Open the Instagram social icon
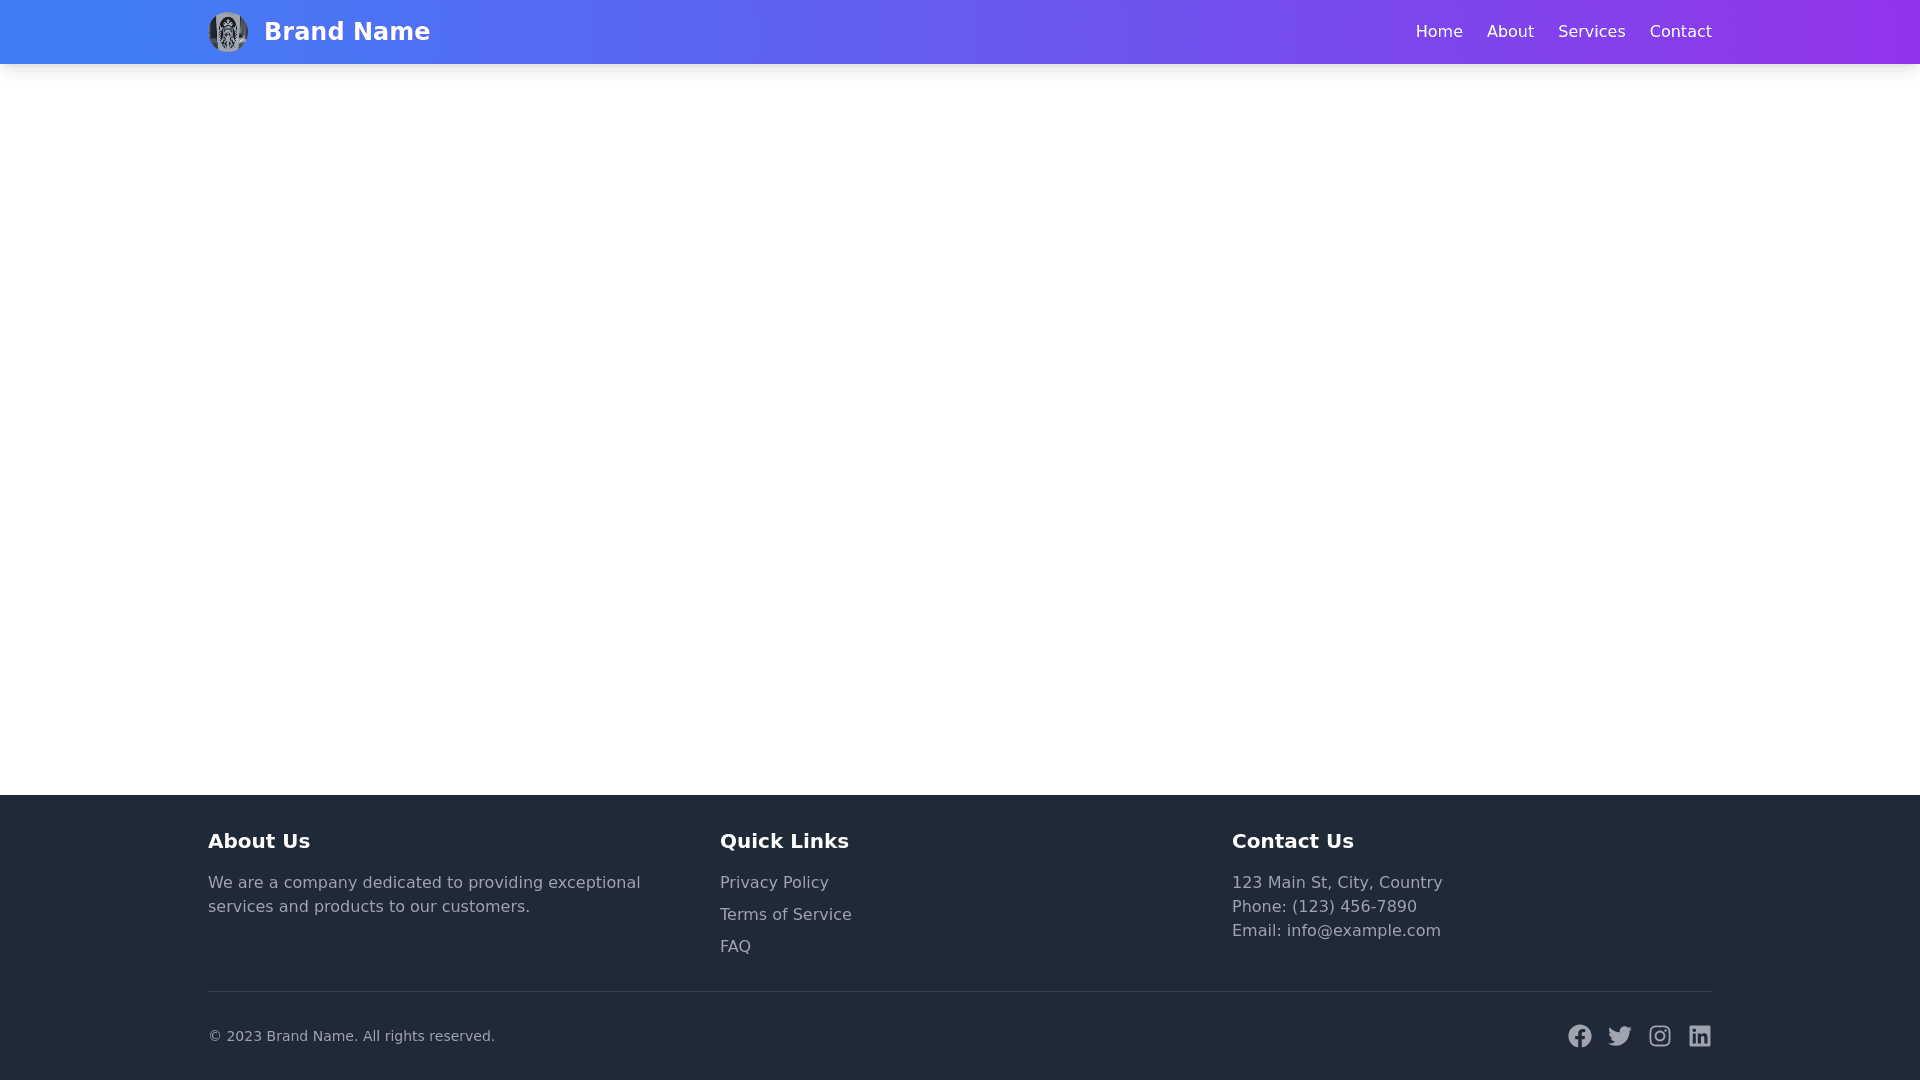This screenshot has width=1920, height=1080. pos(1659,1036)
